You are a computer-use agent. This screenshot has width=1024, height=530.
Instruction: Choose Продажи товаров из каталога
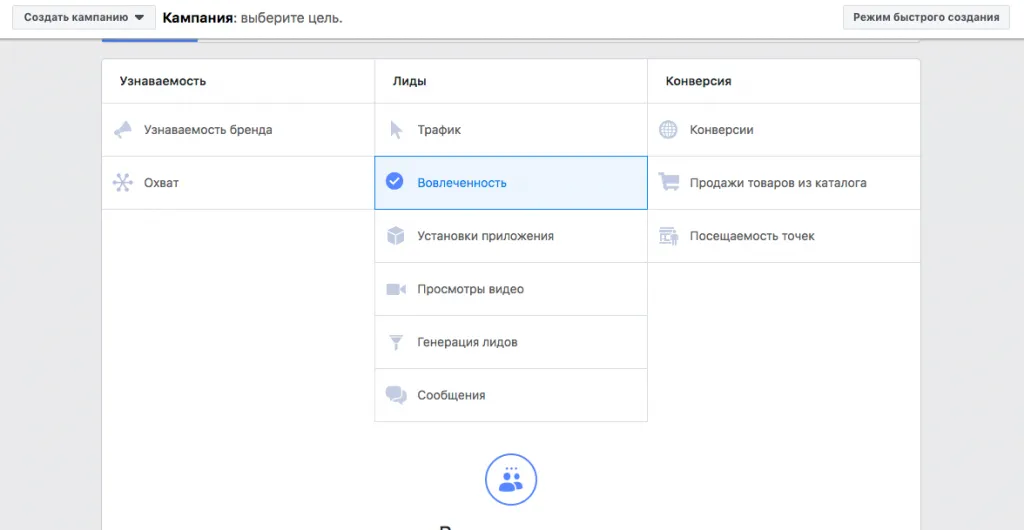click(x=784, y=183)
